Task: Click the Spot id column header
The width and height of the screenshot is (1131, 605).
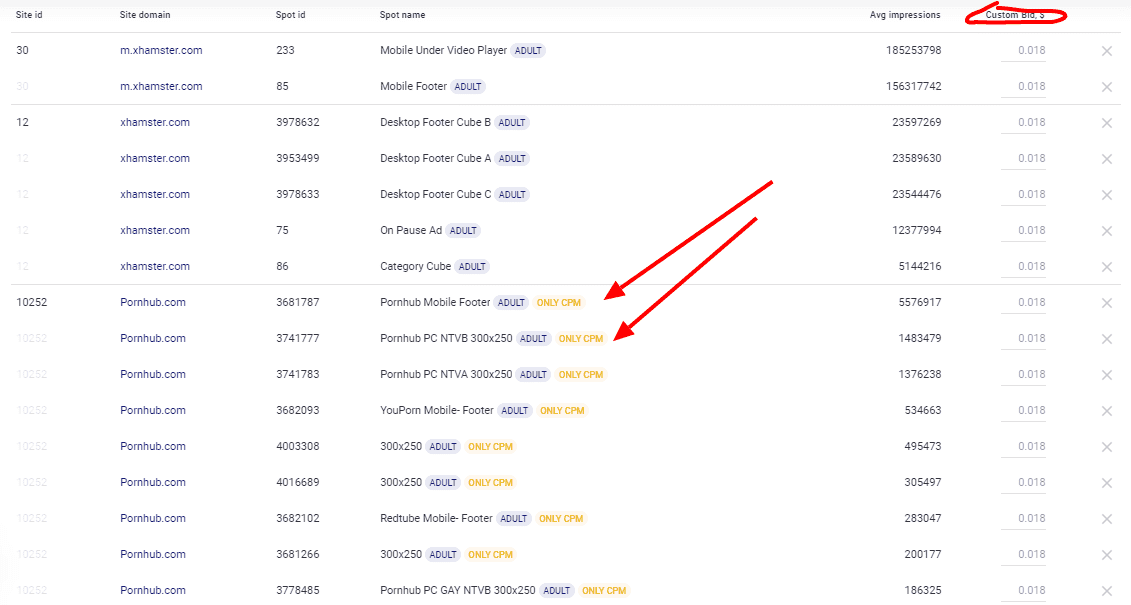Action: pos(291,15)
